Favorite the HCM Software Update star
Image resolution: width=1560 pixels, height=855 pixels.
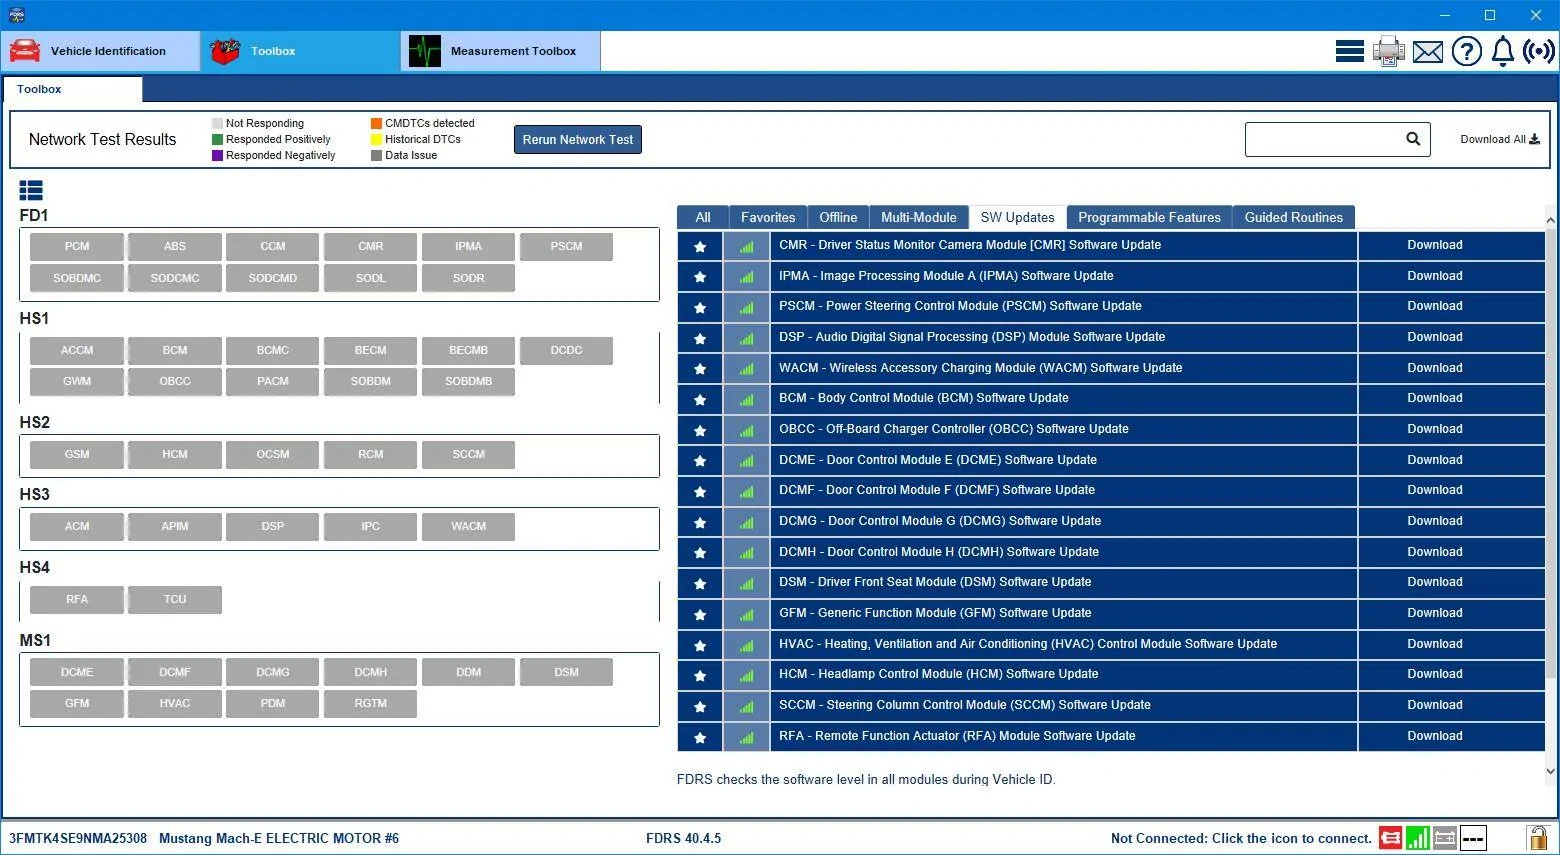[x=700, y=675]
